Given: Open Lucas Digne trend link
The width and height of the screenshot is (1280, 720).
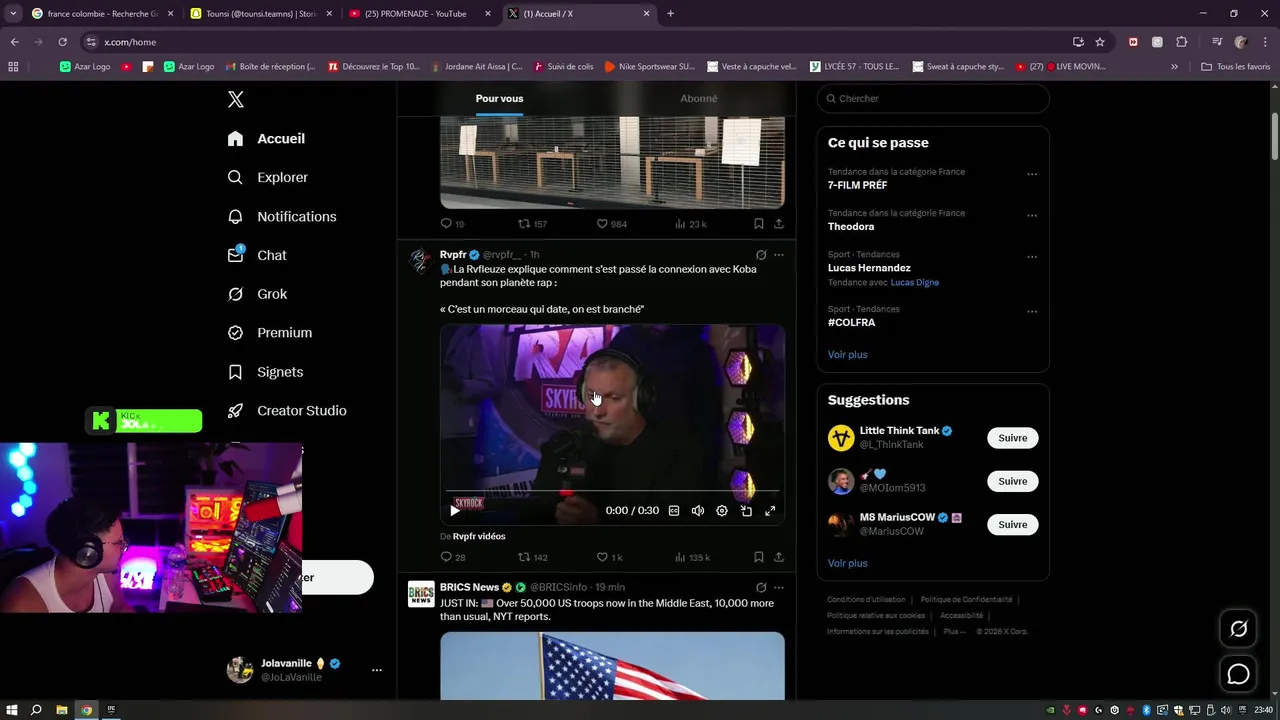Looking at the screenshot, I should click(x=914, y=282).
